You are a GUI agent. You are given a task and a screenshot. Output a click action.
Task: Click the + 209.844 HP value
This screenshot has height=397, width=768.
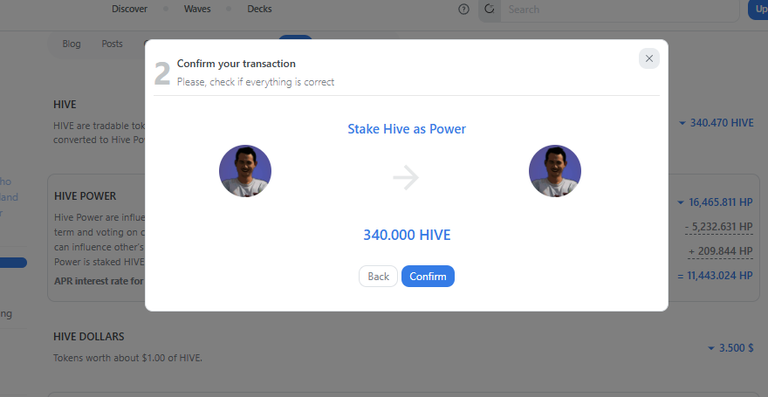720,251
